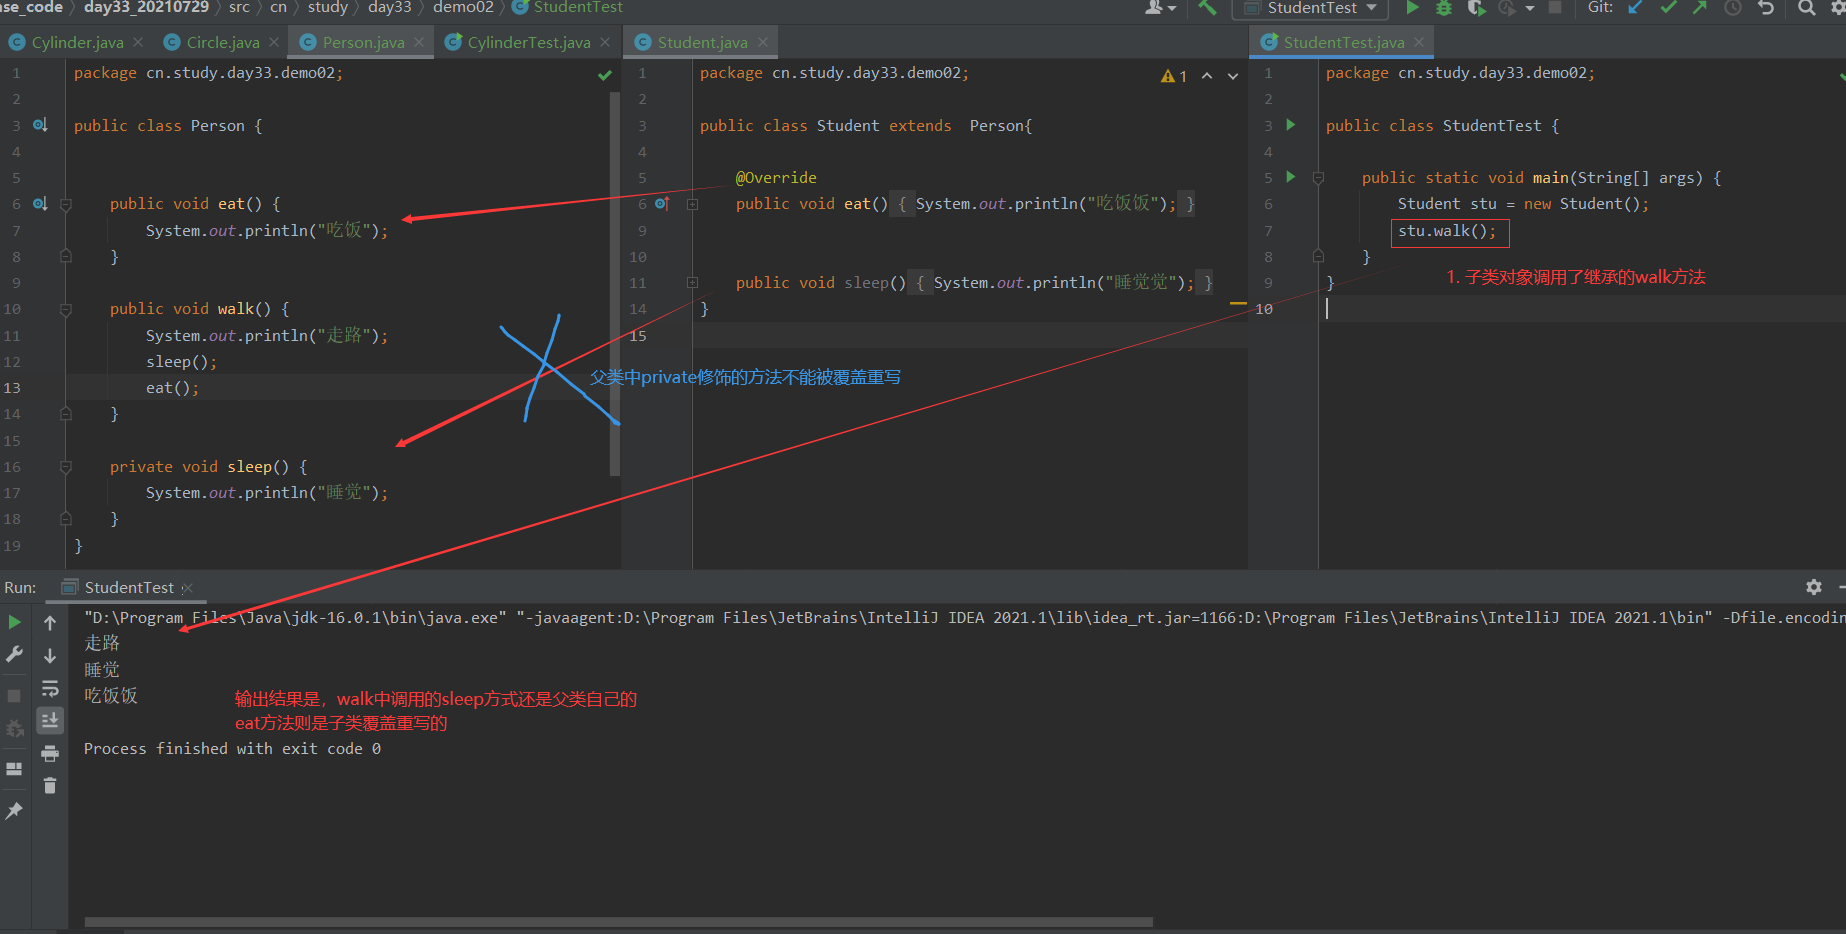Switch to CylinderTest.java tab
The height and width of the screenshot is (934, 1846).
(x=528, y=42)
